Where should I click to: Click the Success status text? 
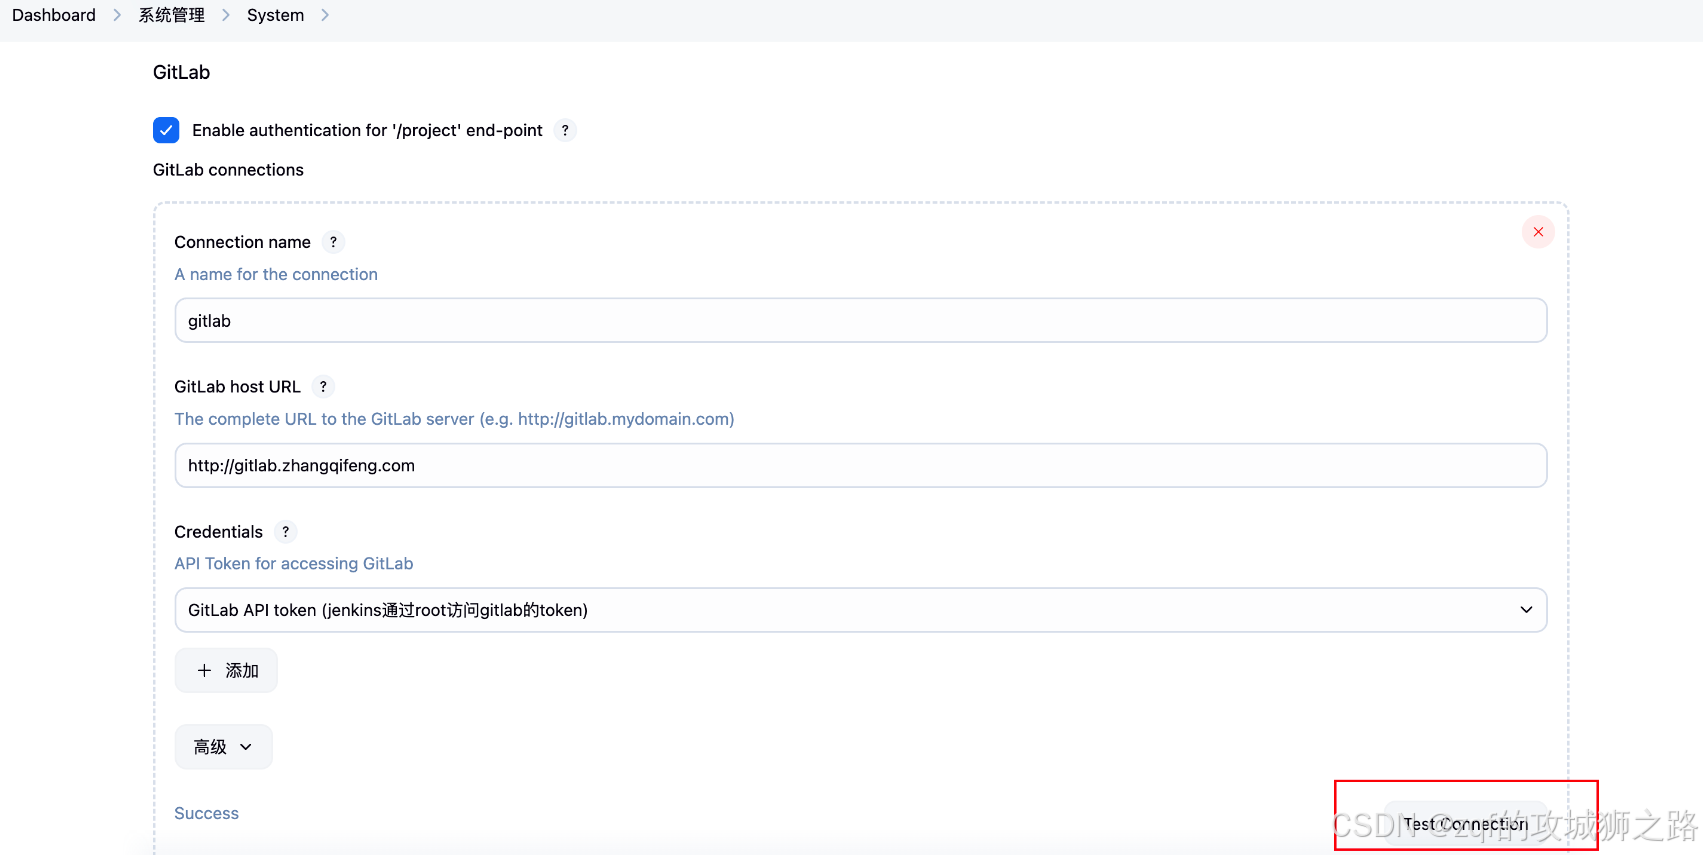tap(207, 813)
